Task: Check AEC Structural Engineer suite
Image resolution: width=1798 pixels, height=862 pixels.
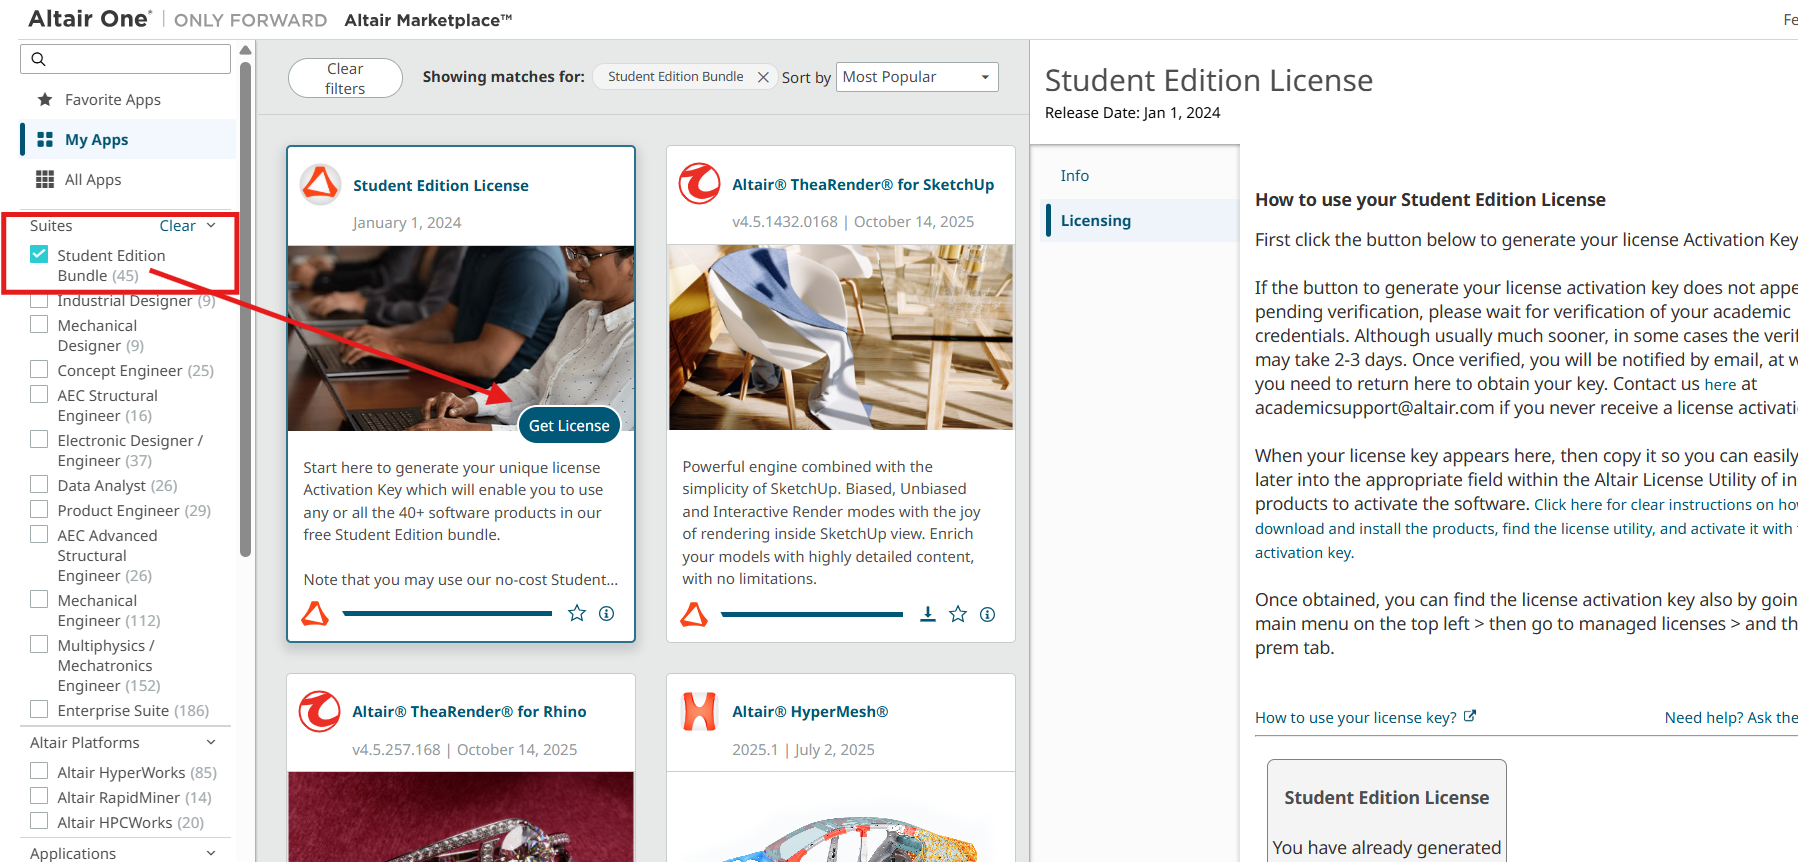Action: point(39,394)
